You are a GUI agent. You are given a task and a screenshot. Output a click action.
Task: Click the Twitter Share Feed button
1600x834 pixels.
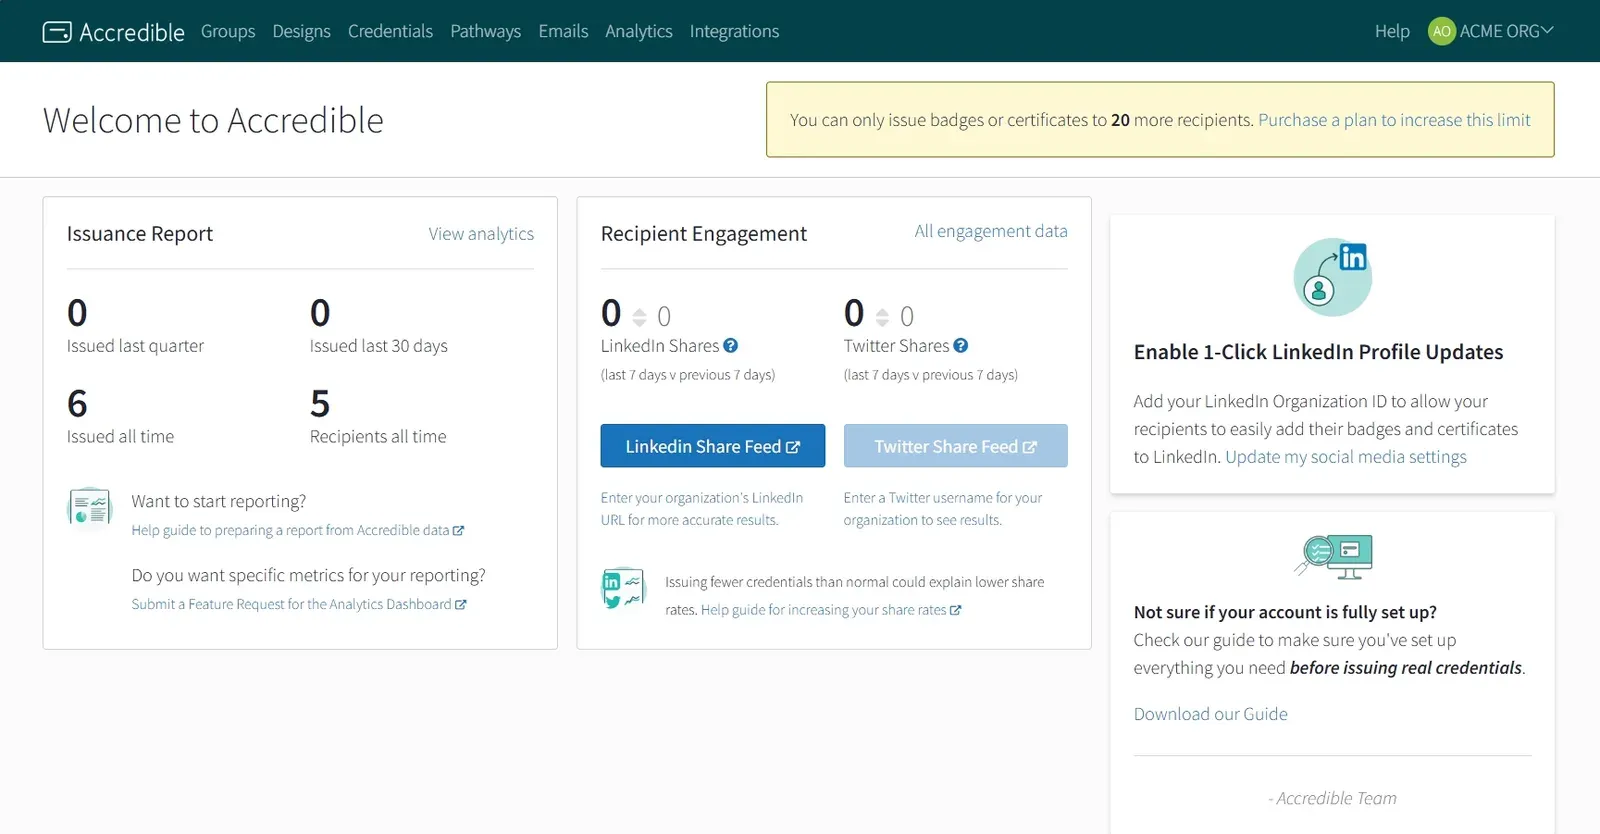(x=955, y=446)
